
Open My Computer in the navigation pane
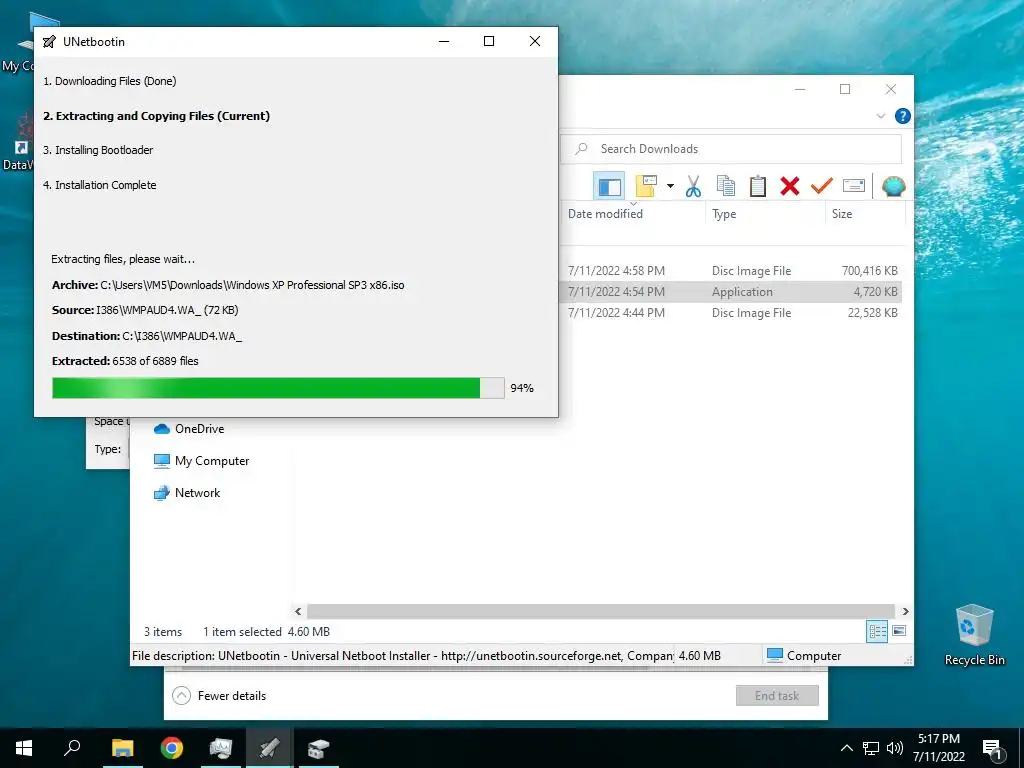tap(201, 461)
